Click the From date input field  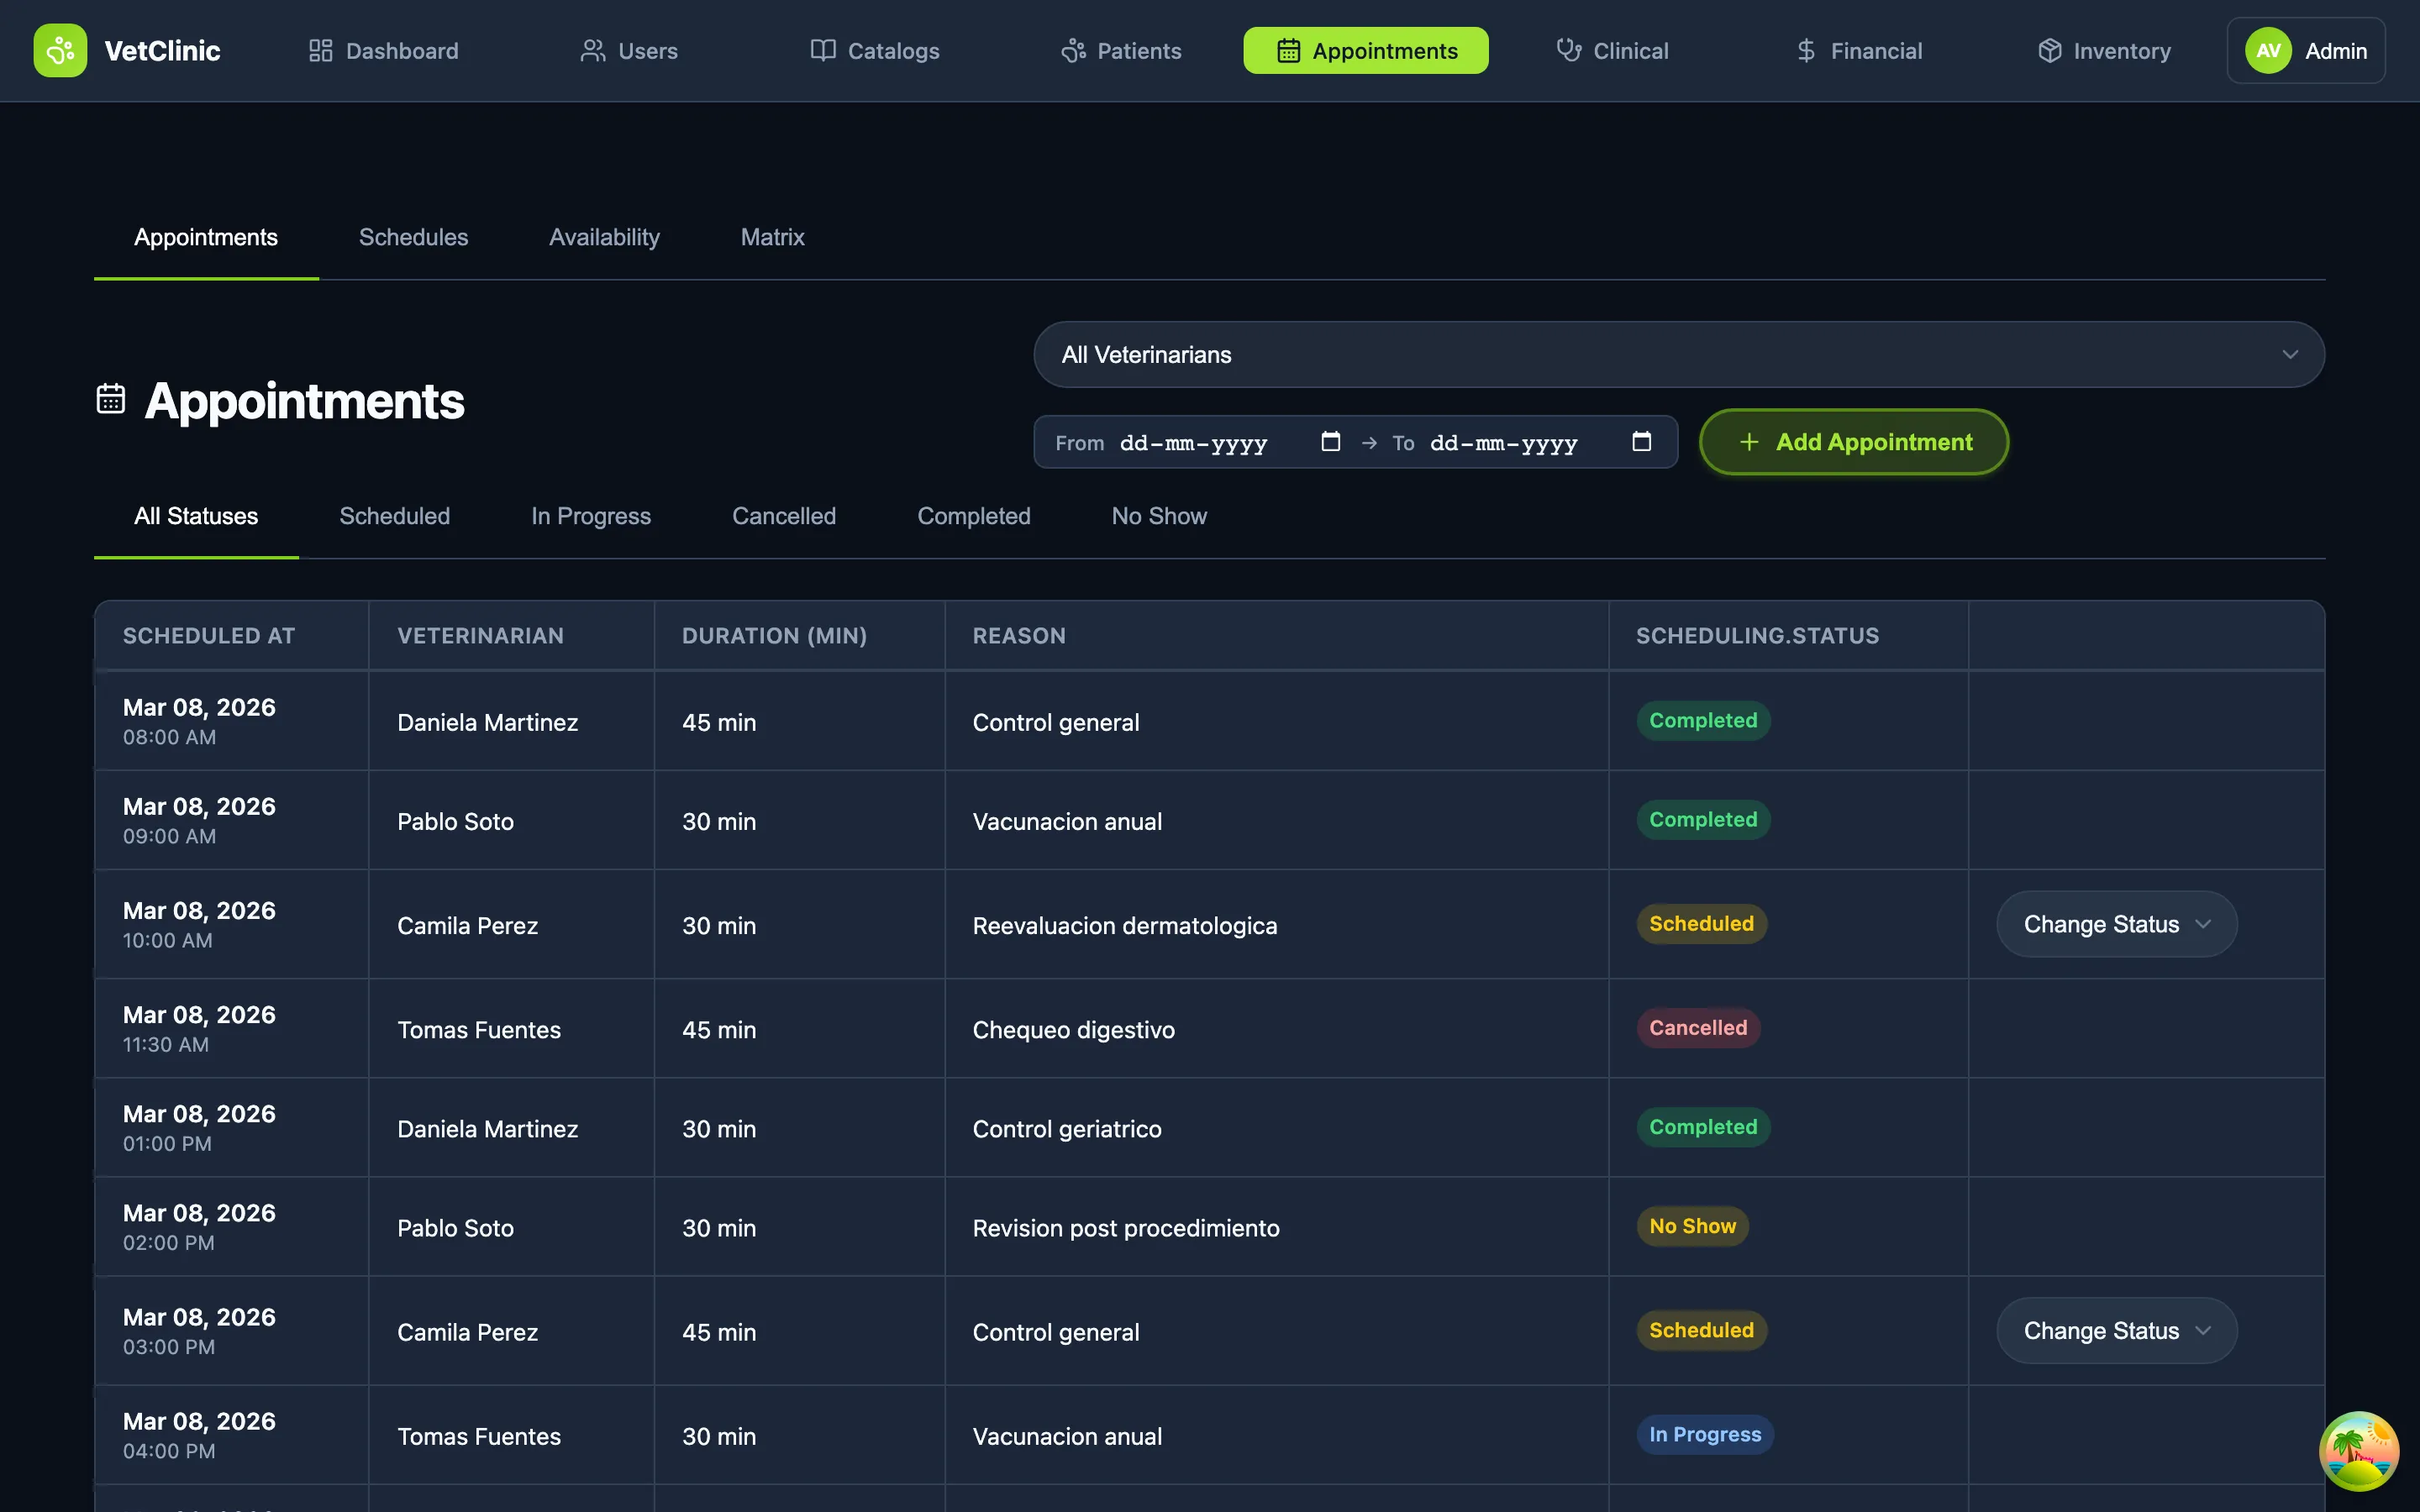tap(1192, 443)
